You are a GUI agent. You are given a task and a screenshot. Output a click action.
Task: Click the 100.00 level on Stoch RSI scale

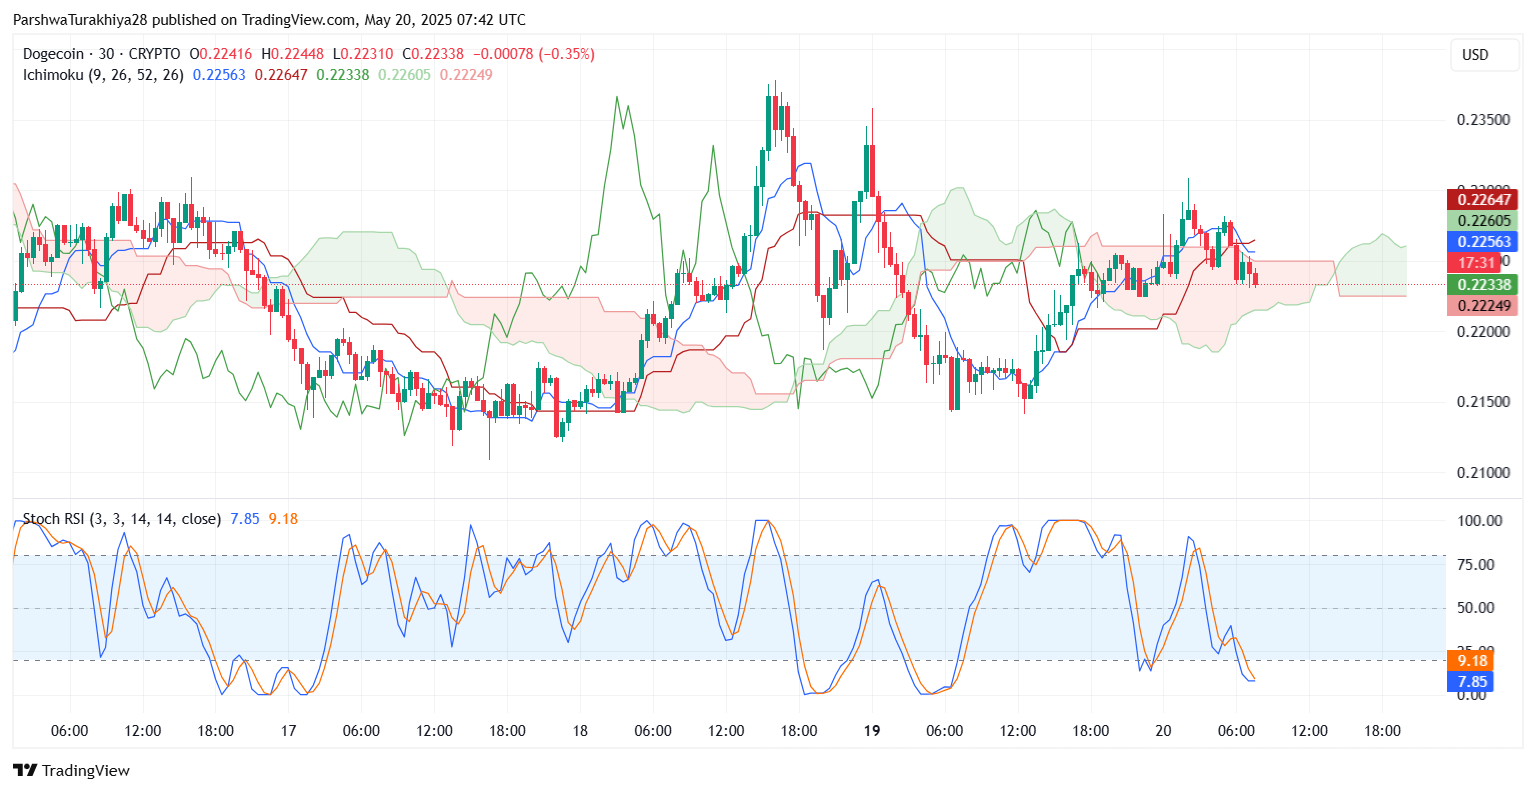[1479, 521]
